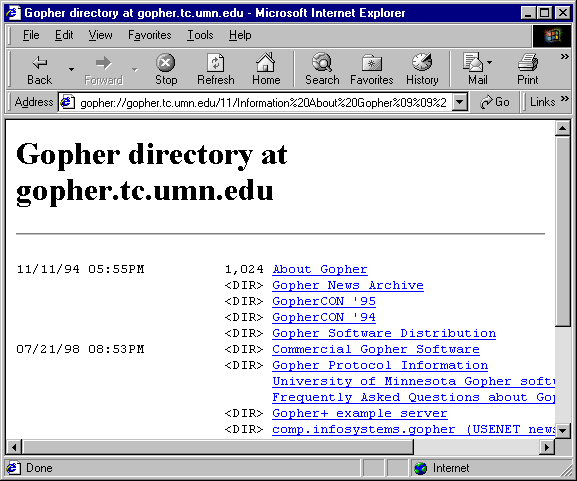Click the horizontal scrollbar left arrow

(x=14, y=447)
